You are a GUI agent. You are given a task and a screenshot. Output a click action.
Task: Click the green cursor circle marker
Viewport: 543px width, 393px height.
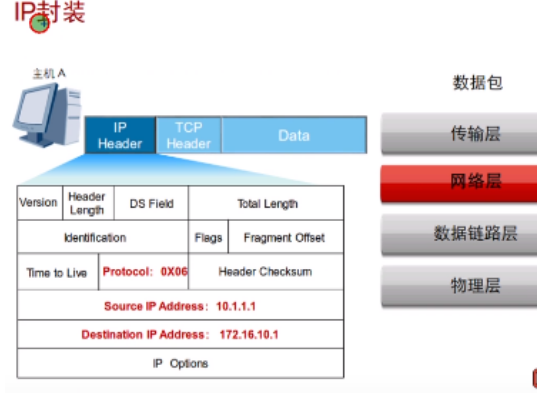point(39,24)
